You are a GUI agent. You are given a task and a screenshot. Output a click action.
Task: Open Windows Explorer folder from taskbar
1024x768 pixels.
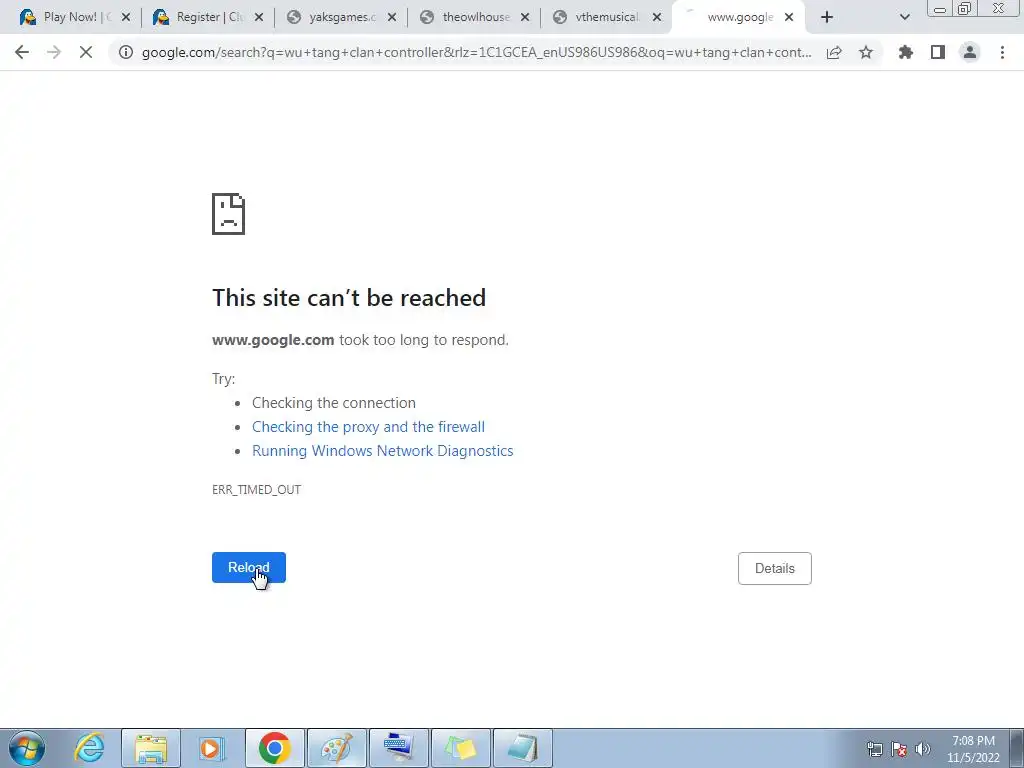point(151,748)
